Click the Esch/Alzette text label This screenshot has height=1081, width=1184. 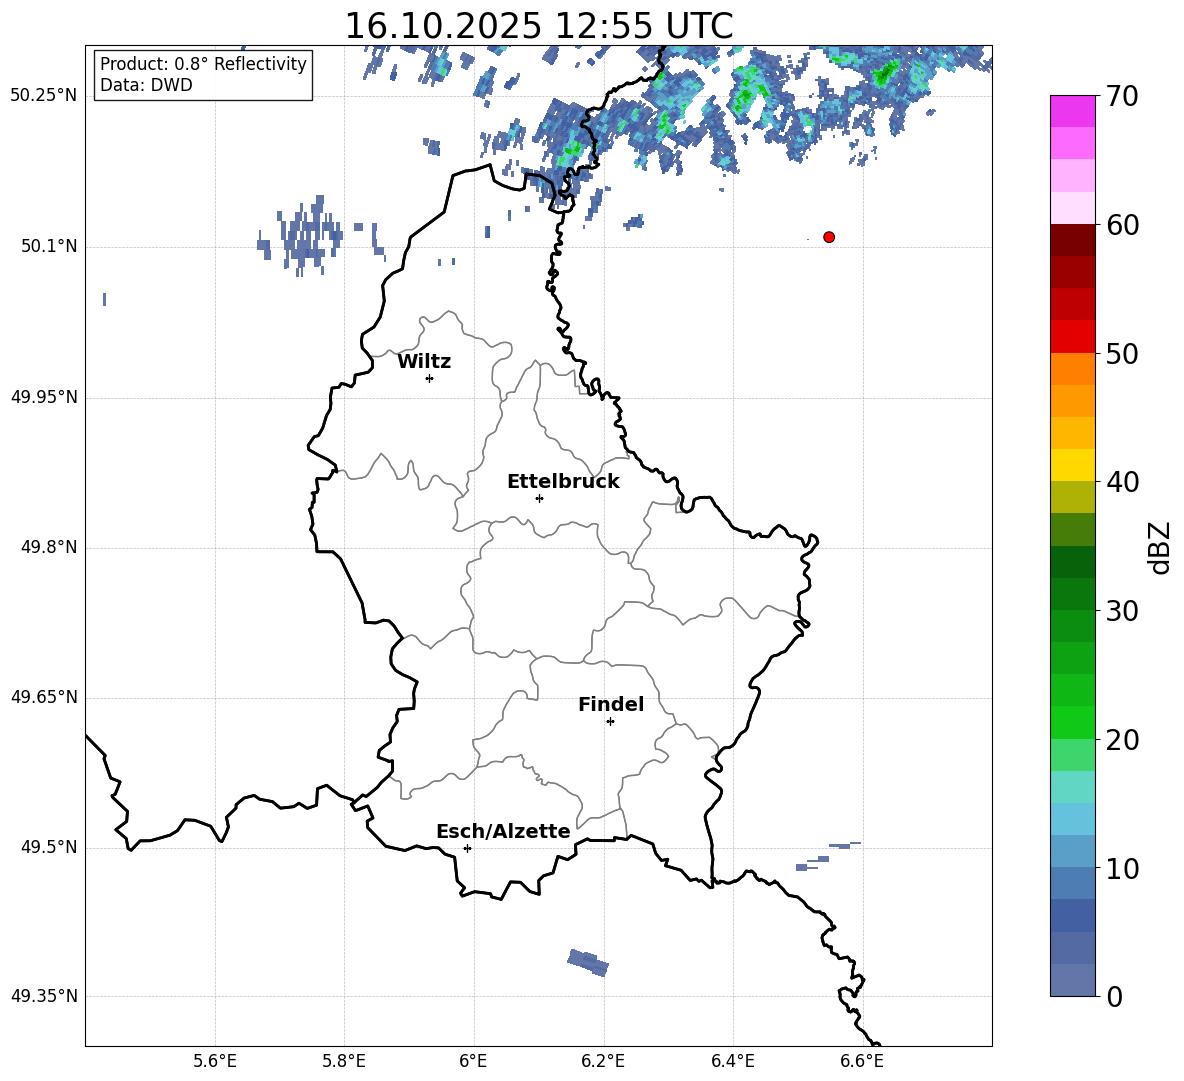pos(503,832)
